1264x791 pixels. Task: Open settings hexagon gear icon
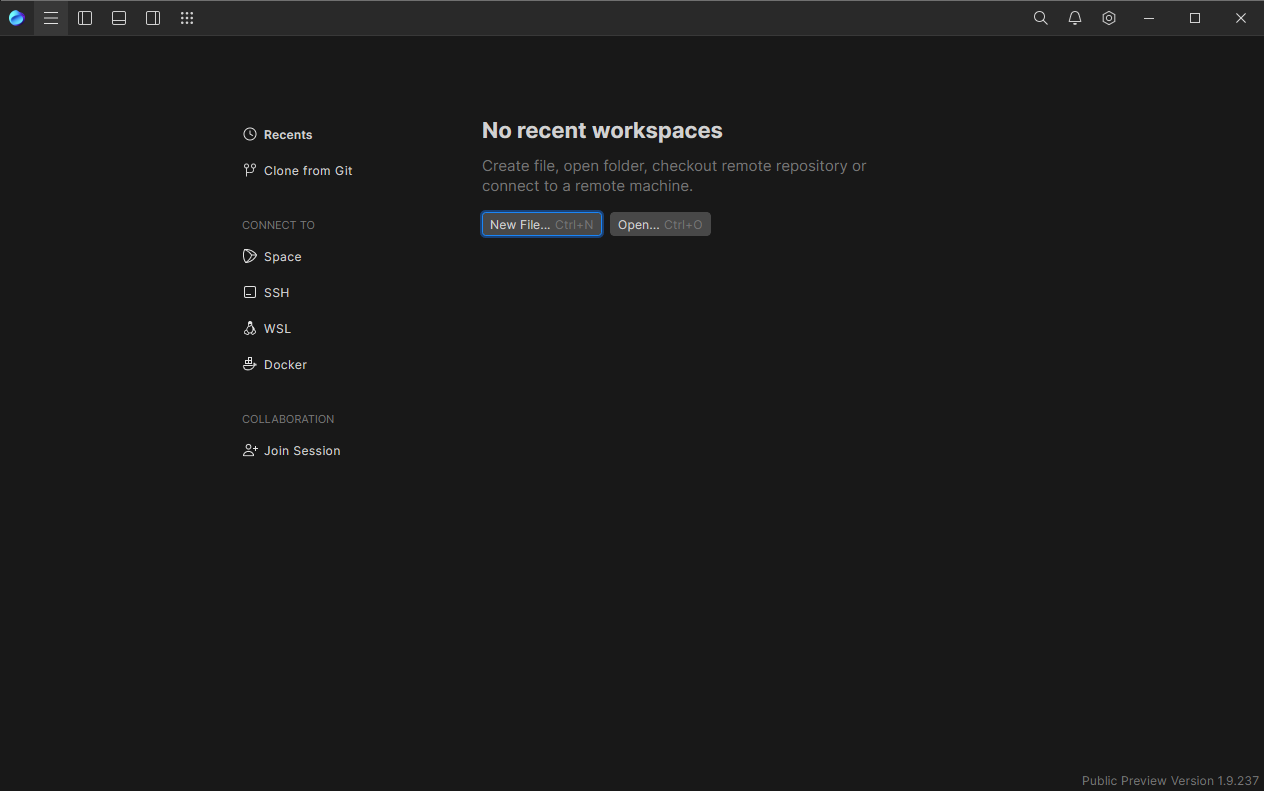[x=1109, y=18]
